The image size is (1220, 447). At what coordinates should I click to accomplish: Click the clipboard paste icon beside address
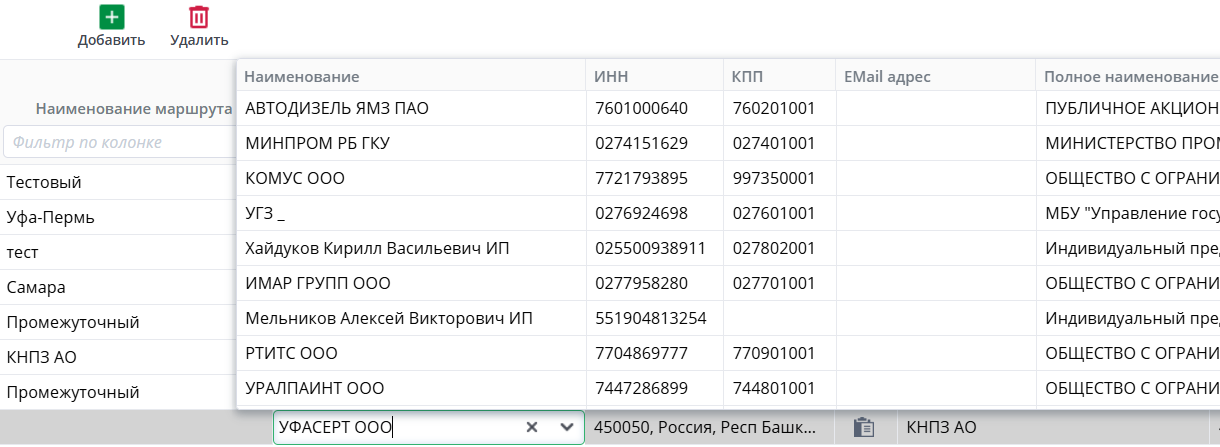coord(864,427)
